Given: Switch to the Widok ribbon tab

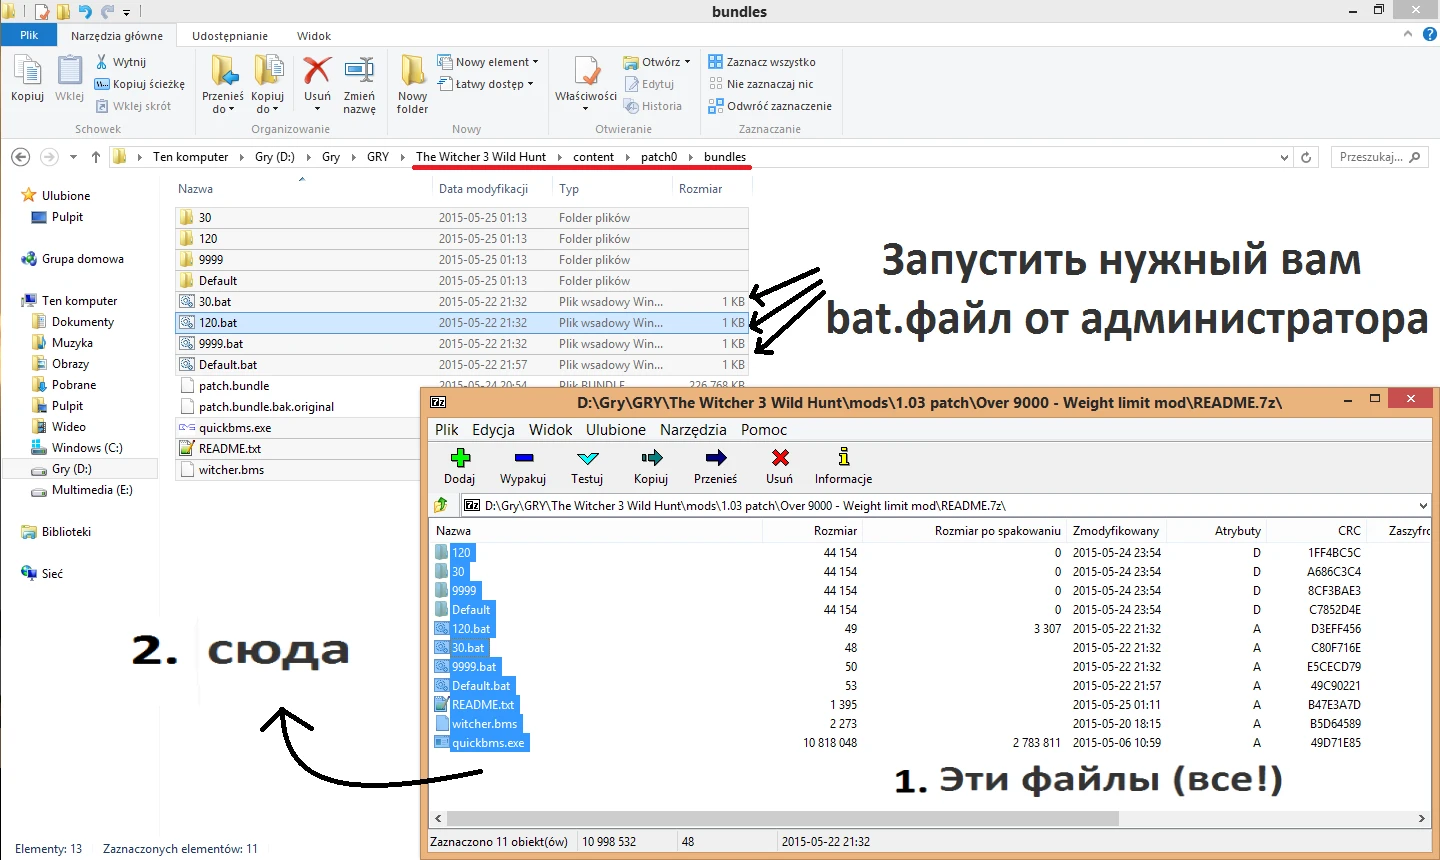Looking at the screenshot, I should tap(313, 35).
